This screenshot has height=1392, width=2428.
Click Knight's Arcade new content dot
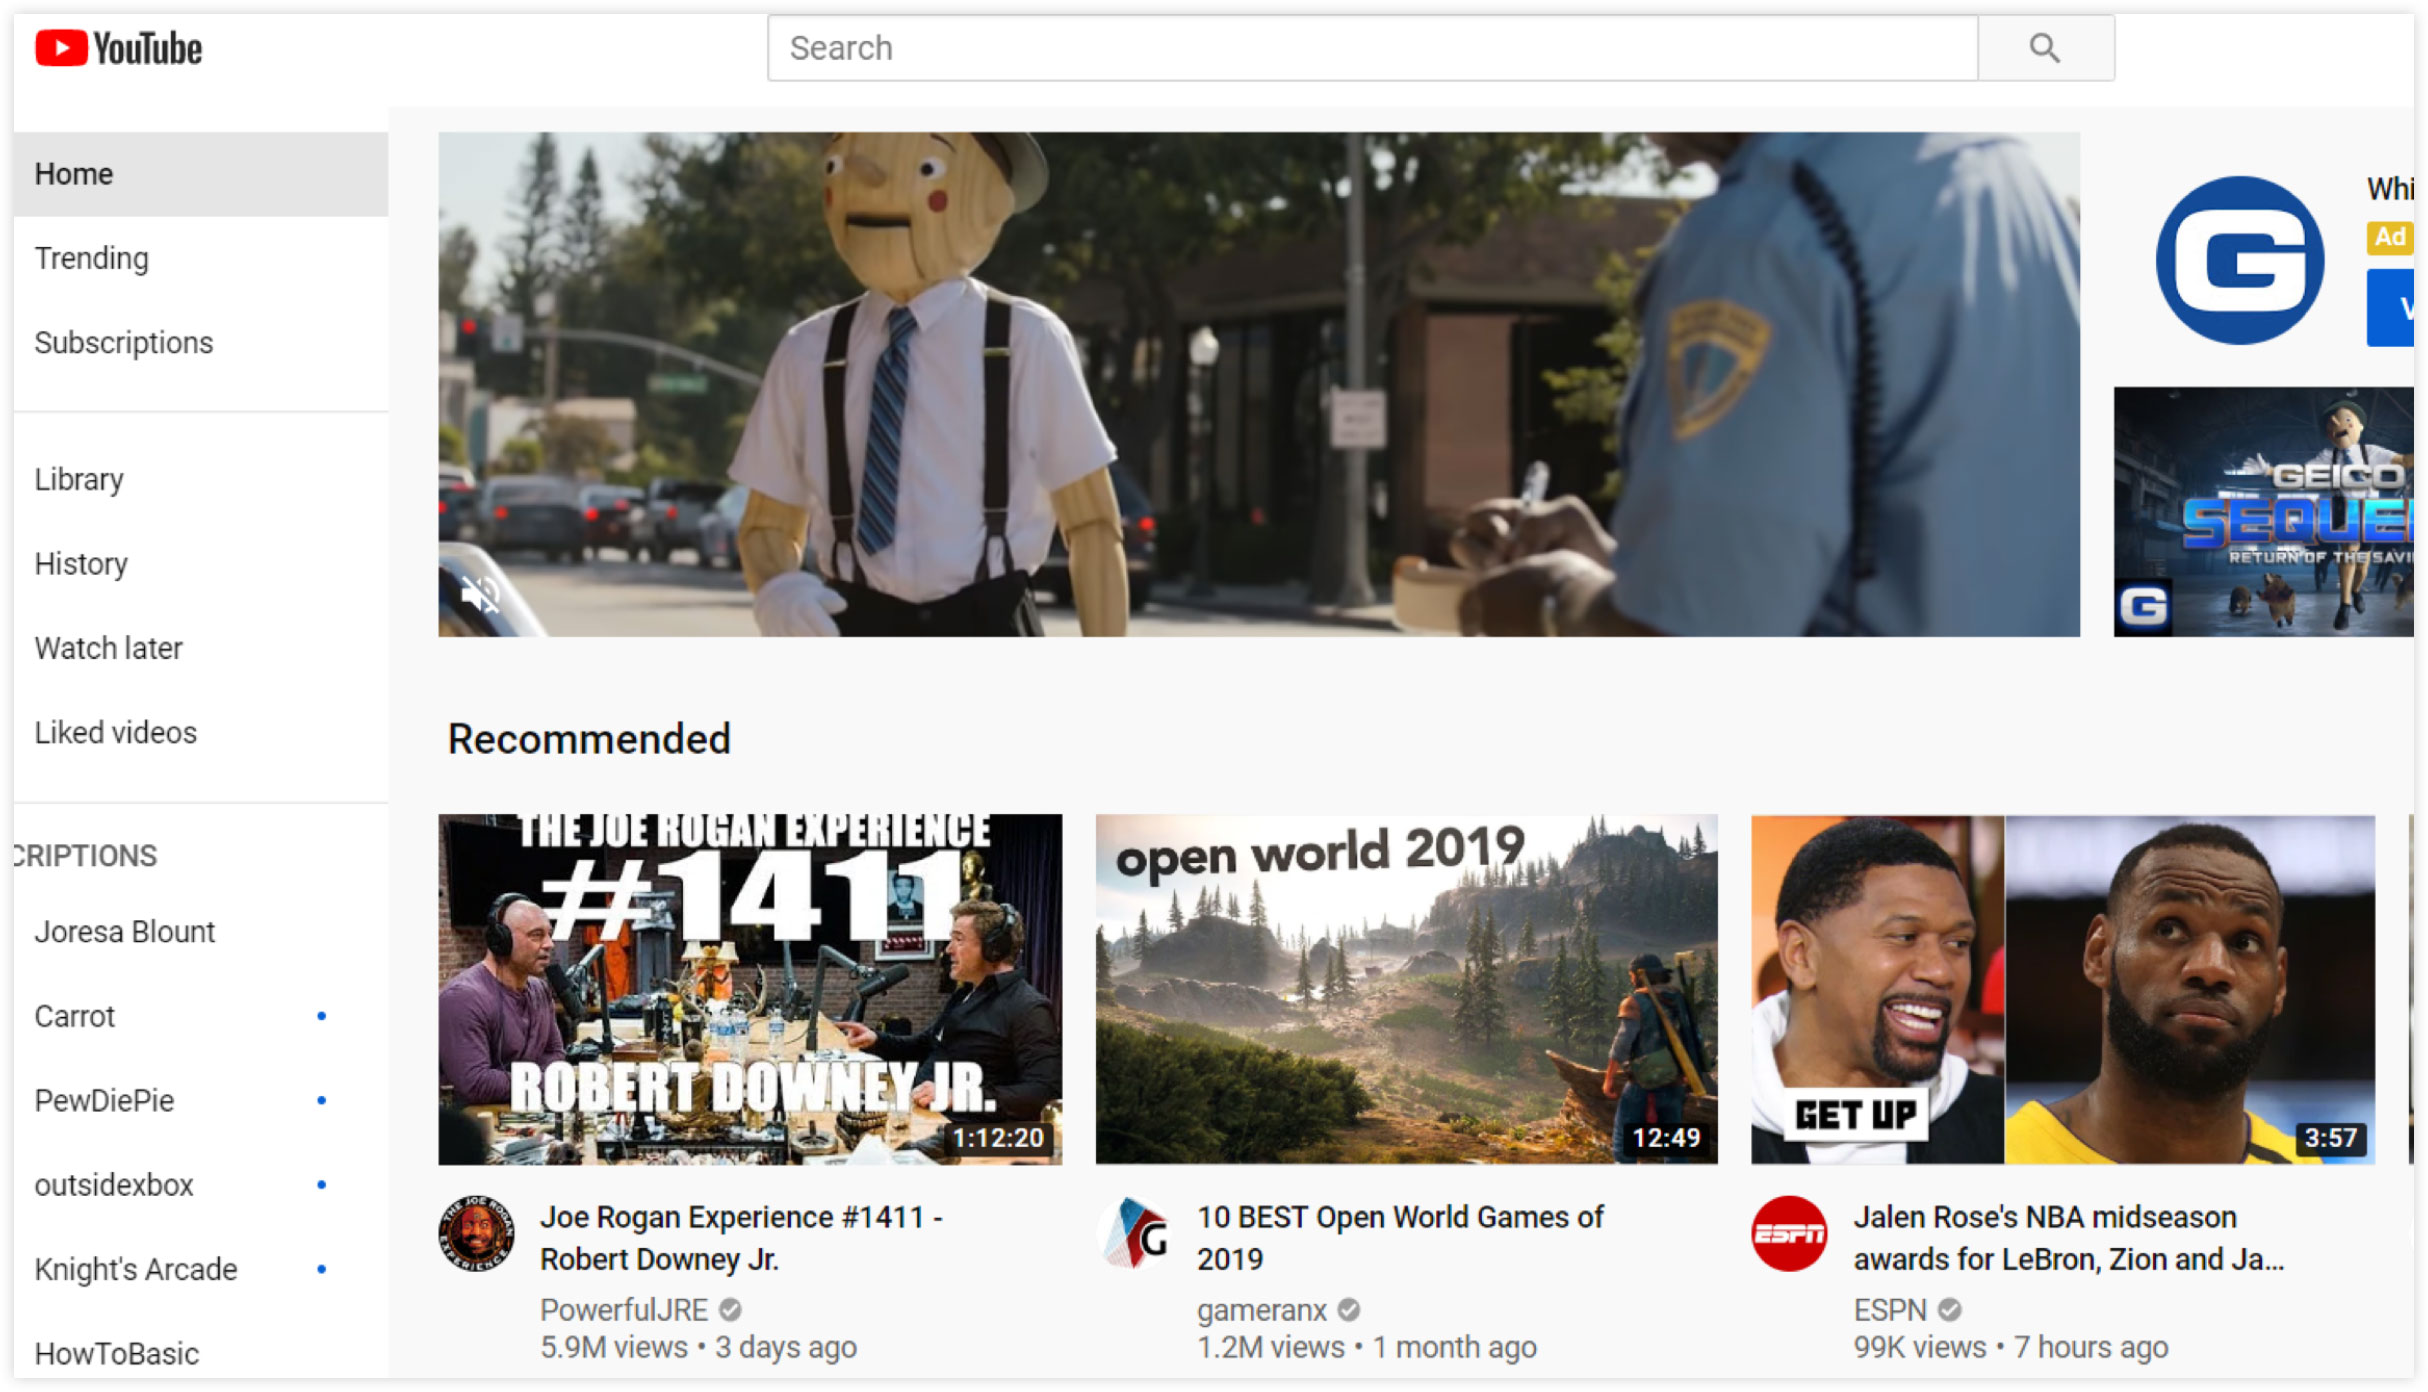(x=322, y=1269)
